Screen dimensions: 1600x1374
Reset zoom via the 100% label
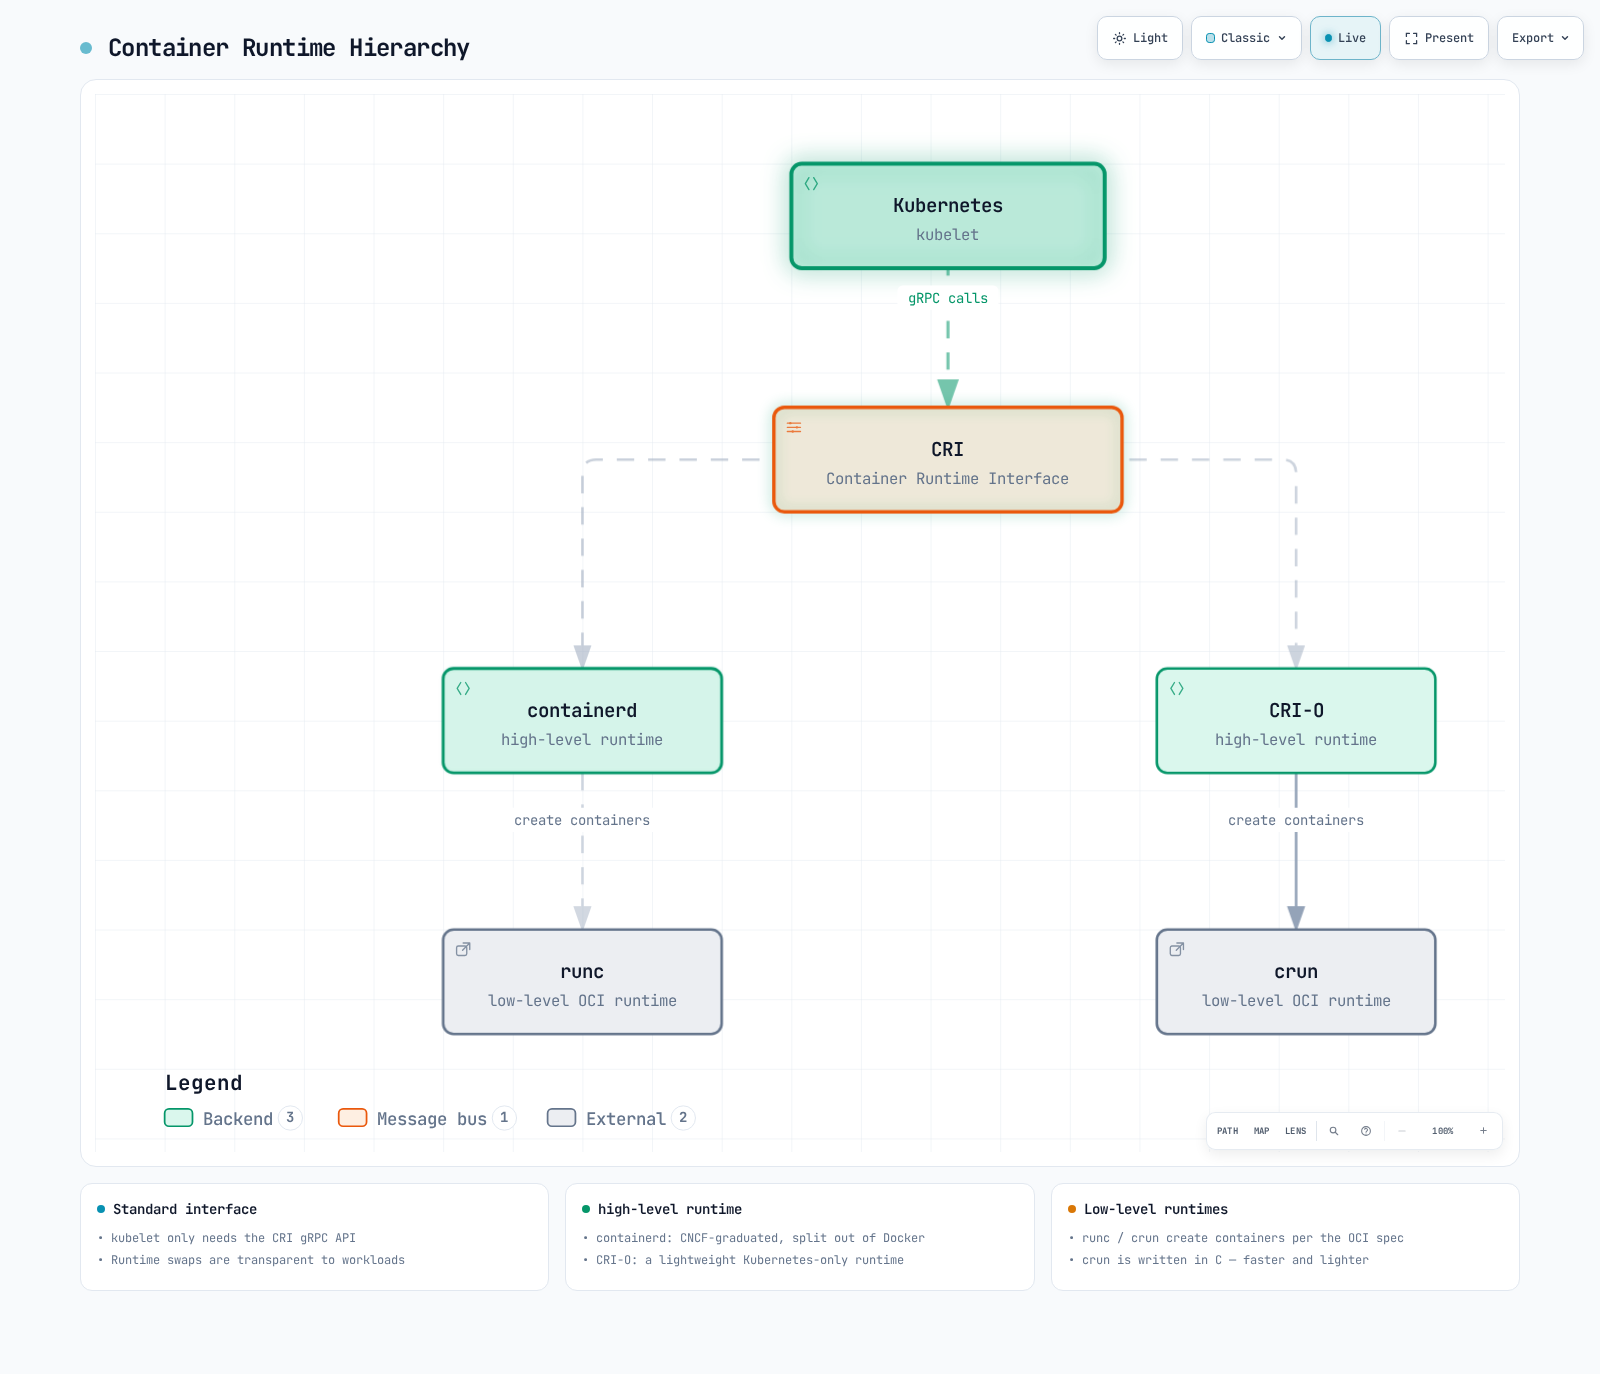pyautogui.click(x=1443, y=1131)
